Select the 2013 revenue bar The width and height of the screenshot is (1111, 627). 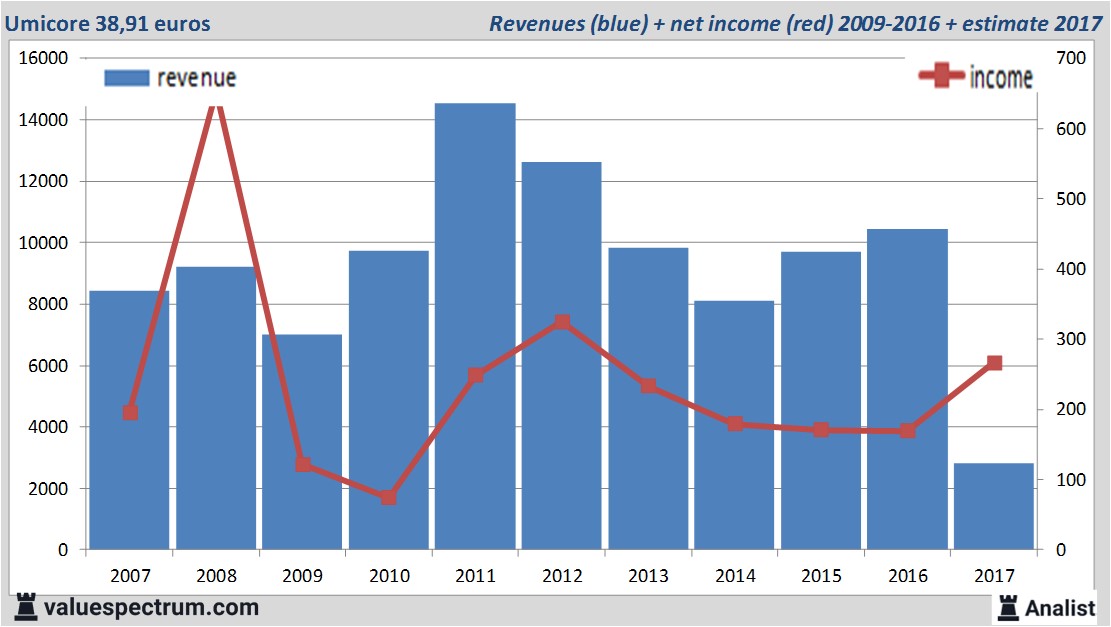point(648,398)
